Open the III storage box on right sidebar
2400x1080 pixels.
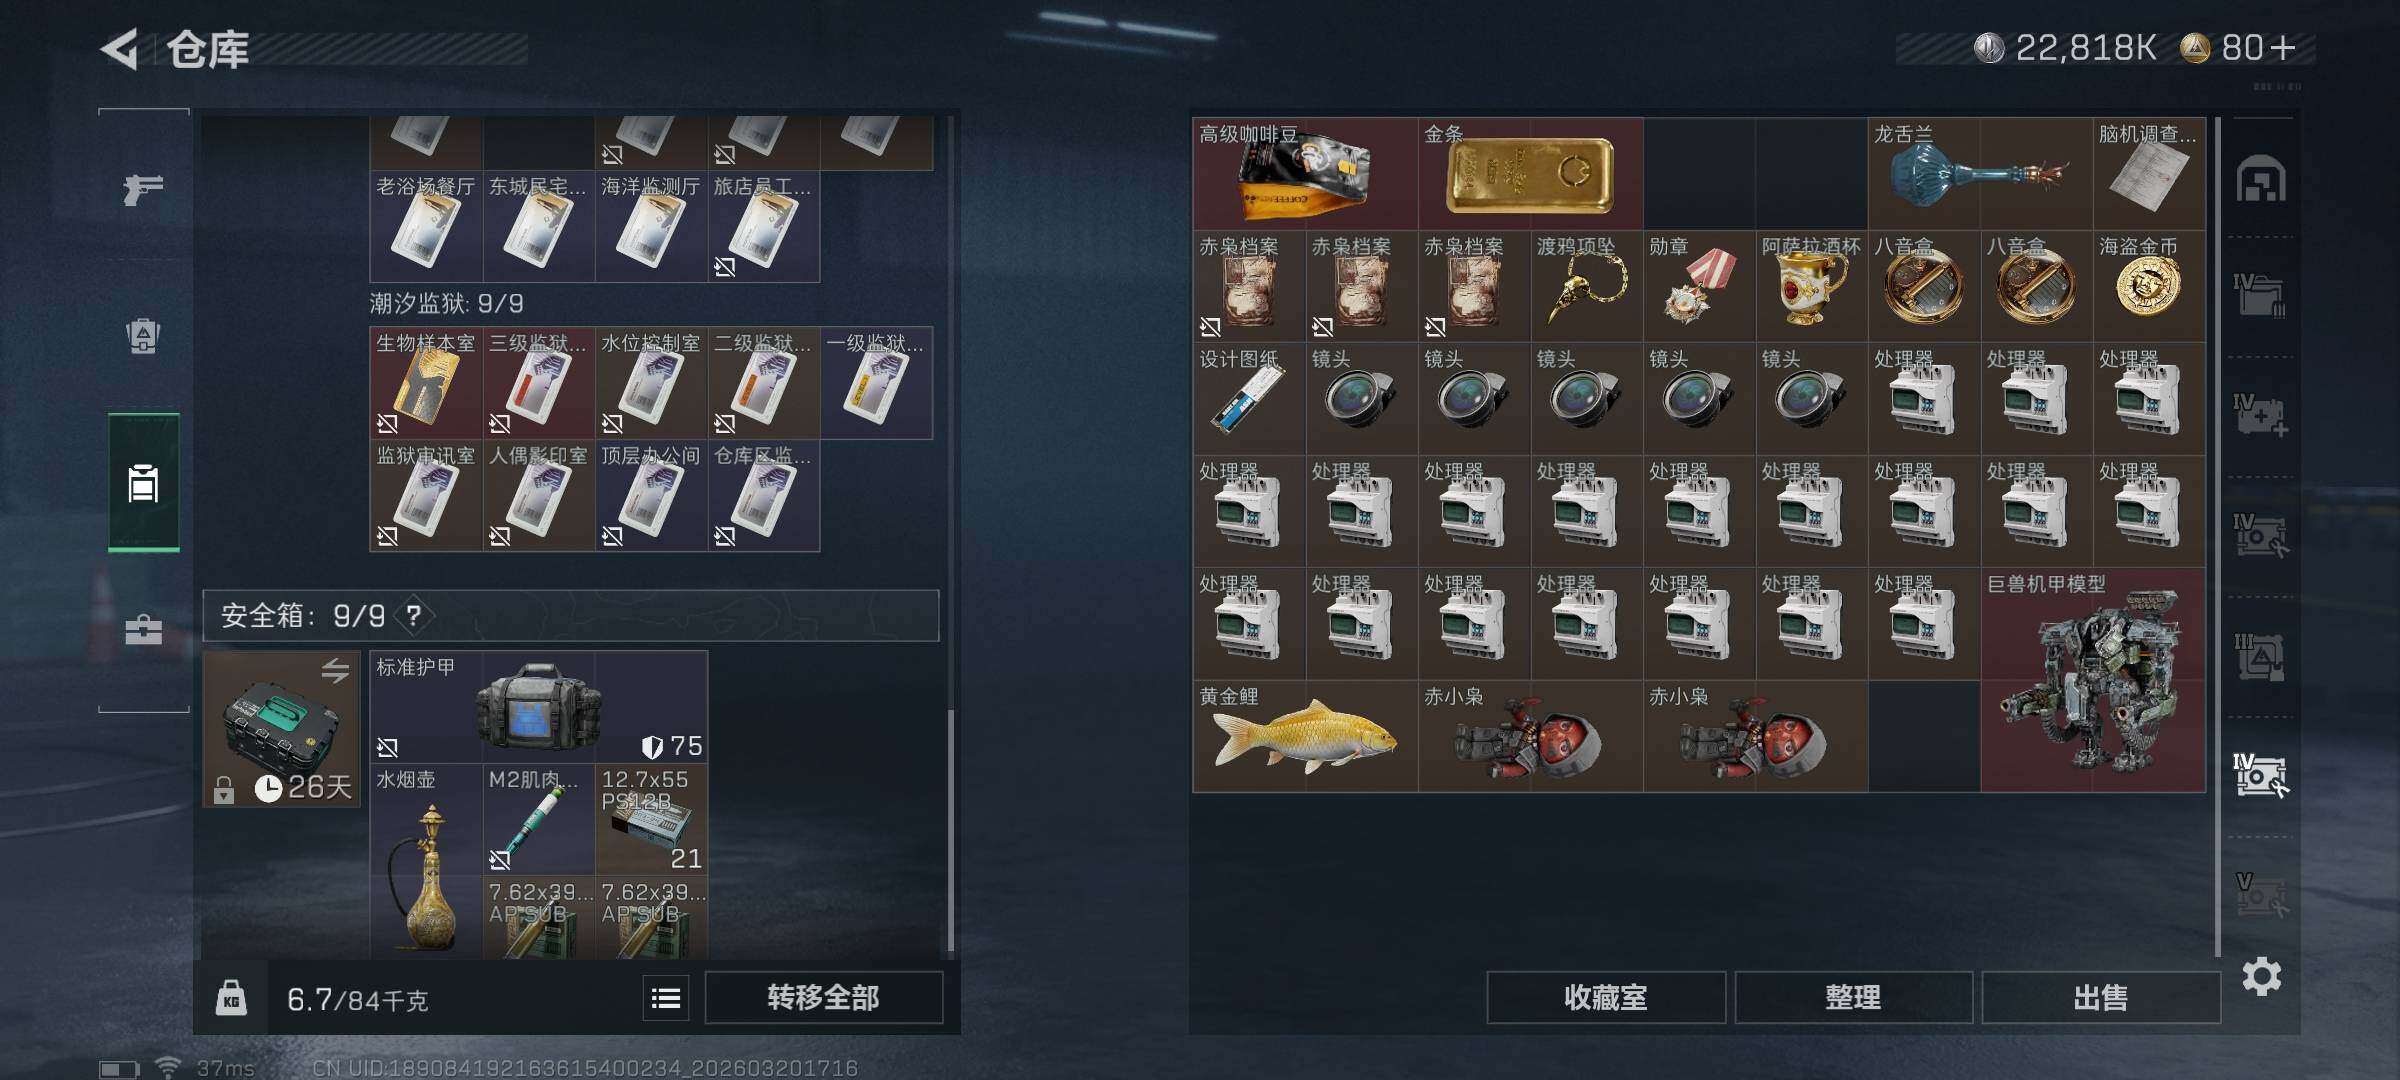[x=2261, y=656]
